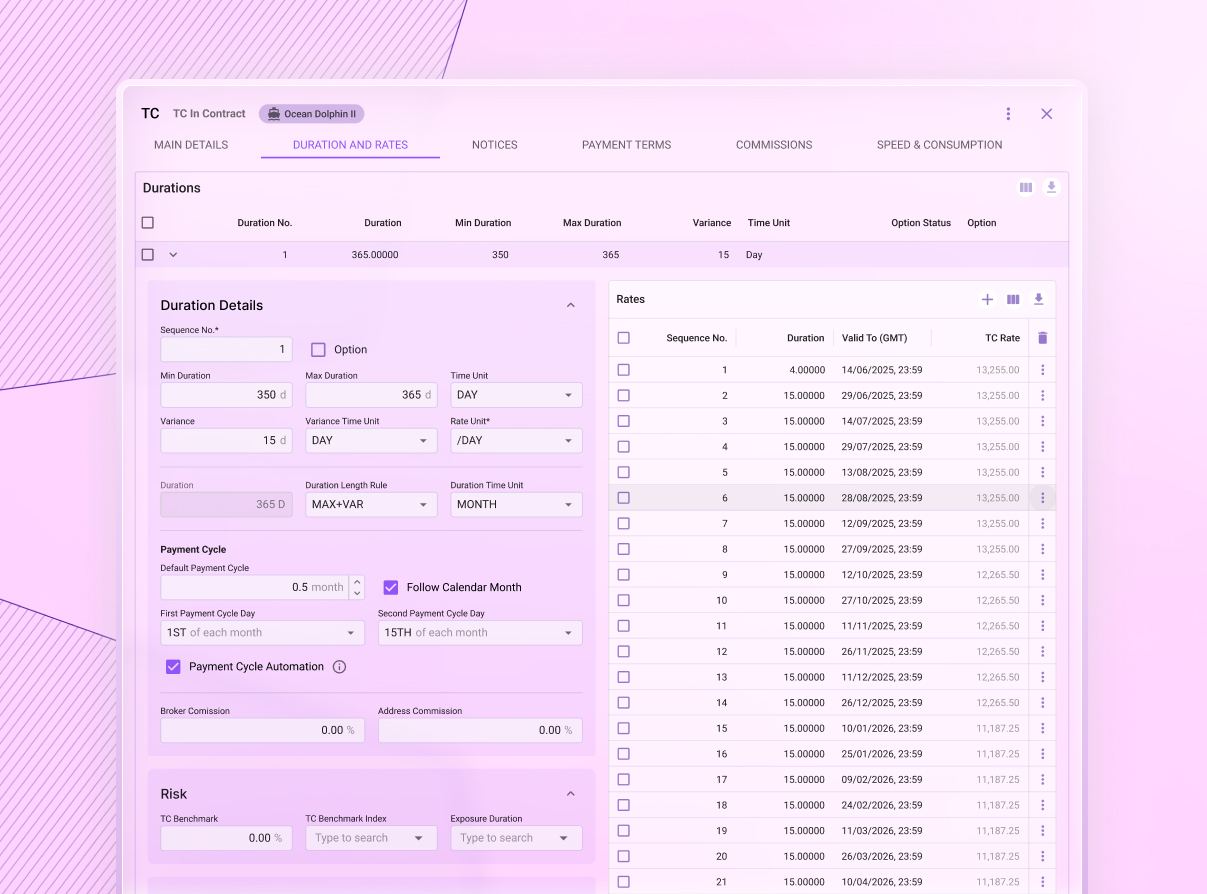Go to the Commissions tab
This screenshot has height=894, width=1207.
pyautogui.click(x=774, y=145)
